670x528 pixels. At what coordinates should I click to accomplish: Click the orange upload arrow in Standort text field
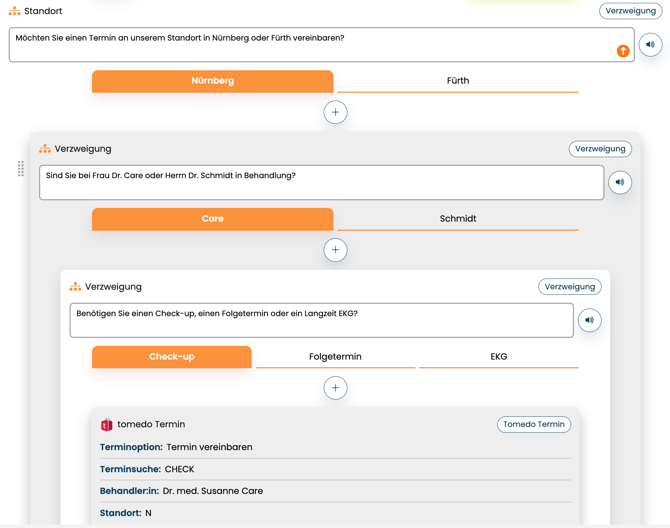point(623,51)
